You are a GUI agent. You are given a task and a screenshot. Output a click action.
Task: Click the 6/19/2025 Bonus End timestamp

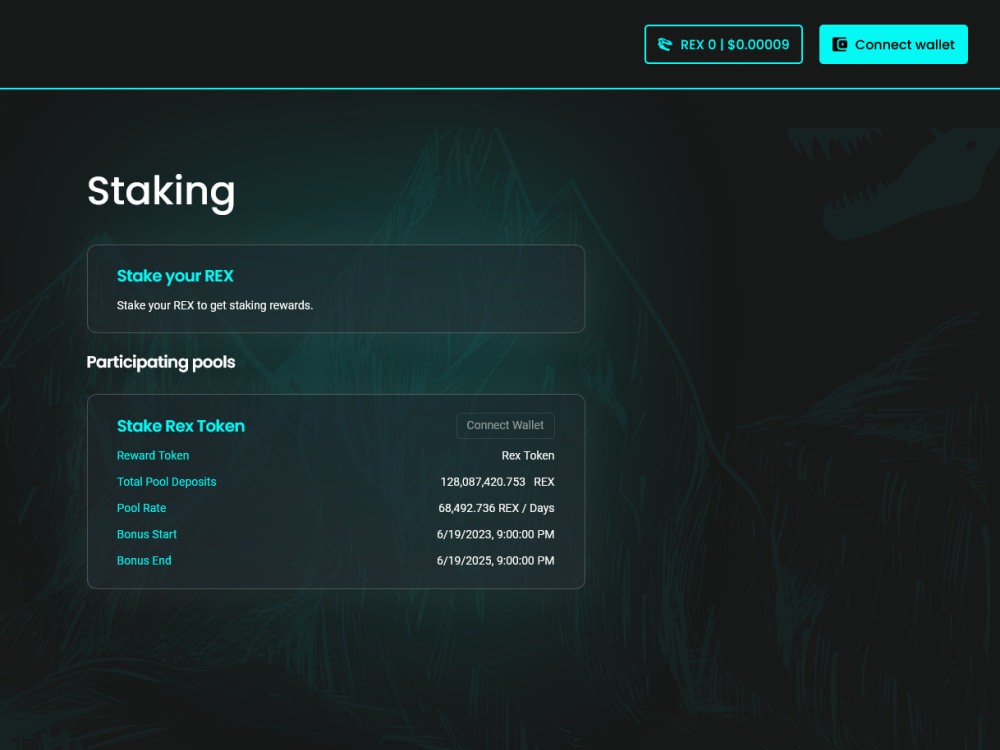click(x=495, y=560)
